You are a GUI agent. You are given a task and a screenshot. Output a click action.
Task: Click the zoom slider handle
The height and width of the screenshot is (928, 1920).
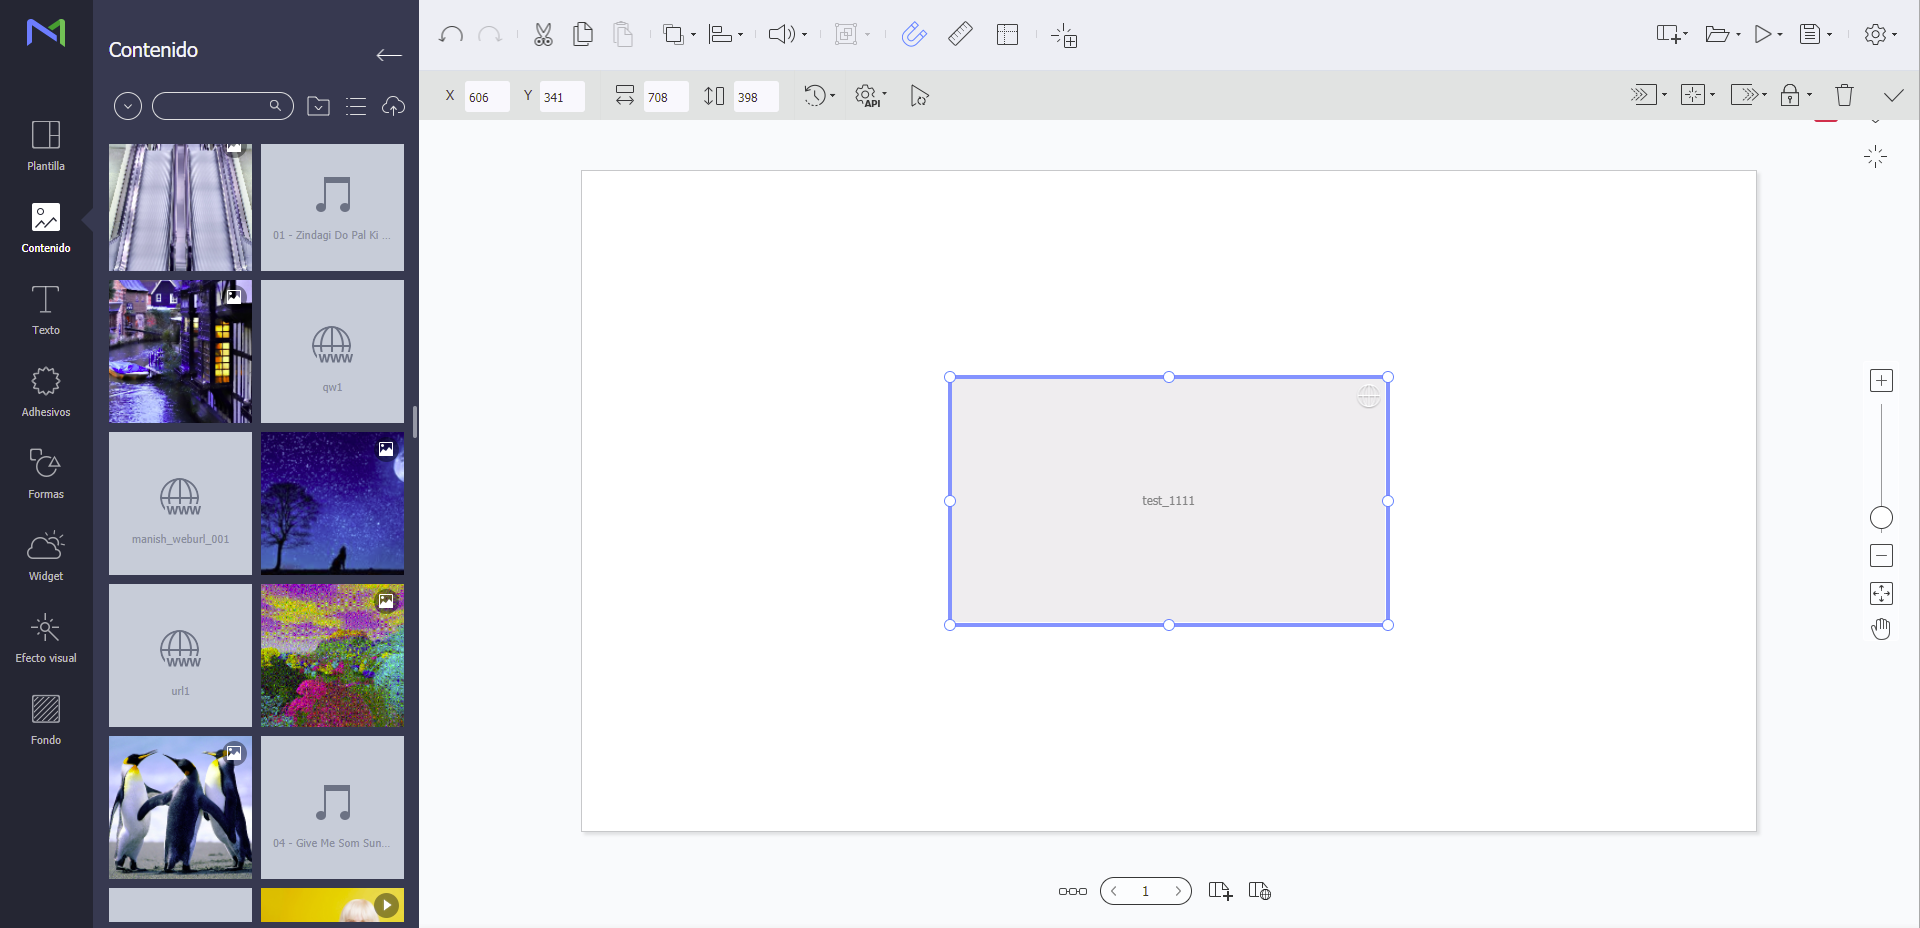pyautogui.click(x=1881, y=518)
